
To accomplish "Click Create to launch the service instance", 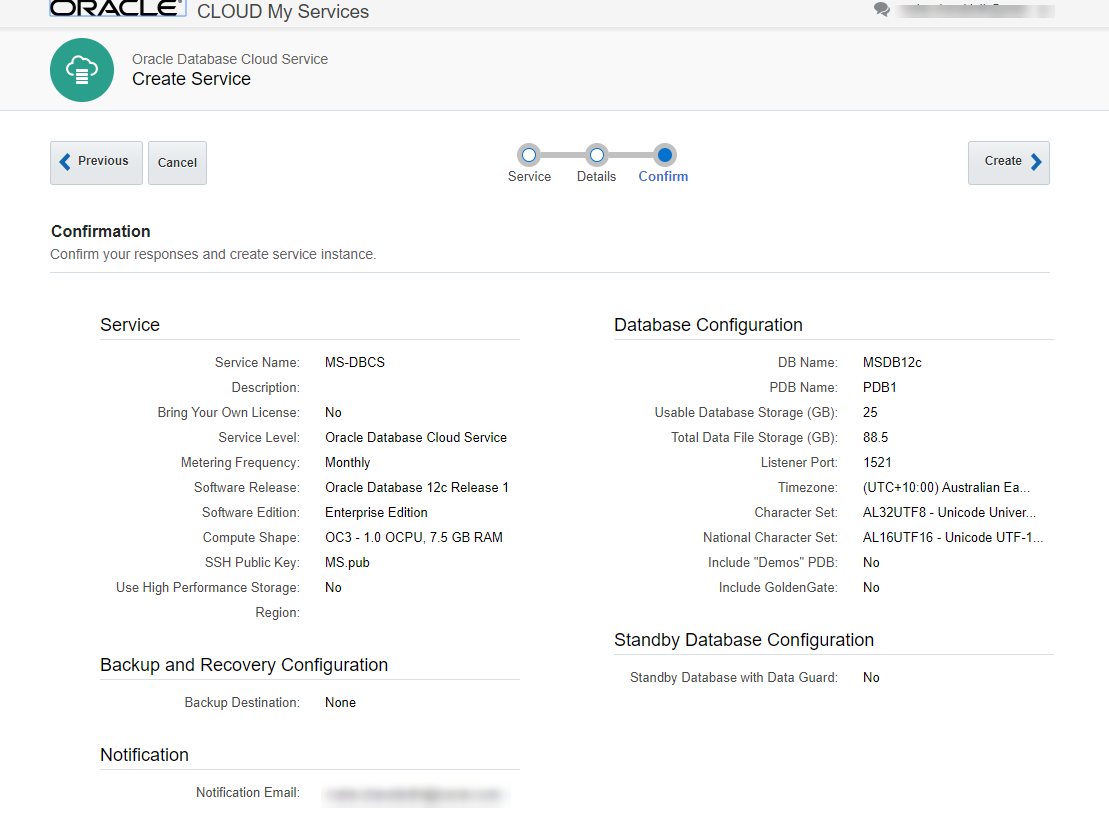I will [x=1008, y=161].
